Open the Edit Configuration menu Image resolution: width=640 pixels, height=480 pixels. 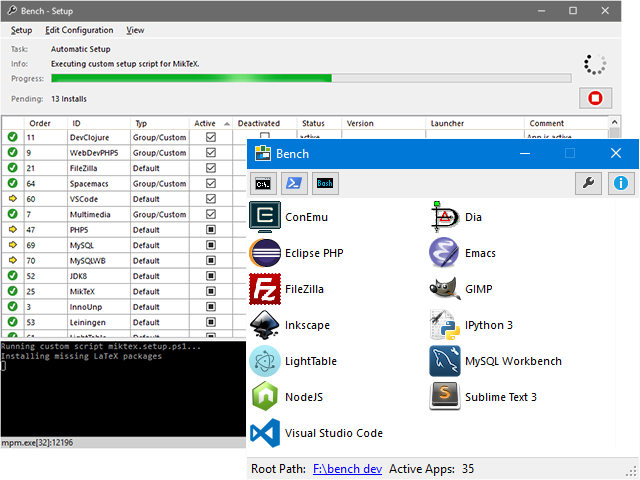(79, 30)
